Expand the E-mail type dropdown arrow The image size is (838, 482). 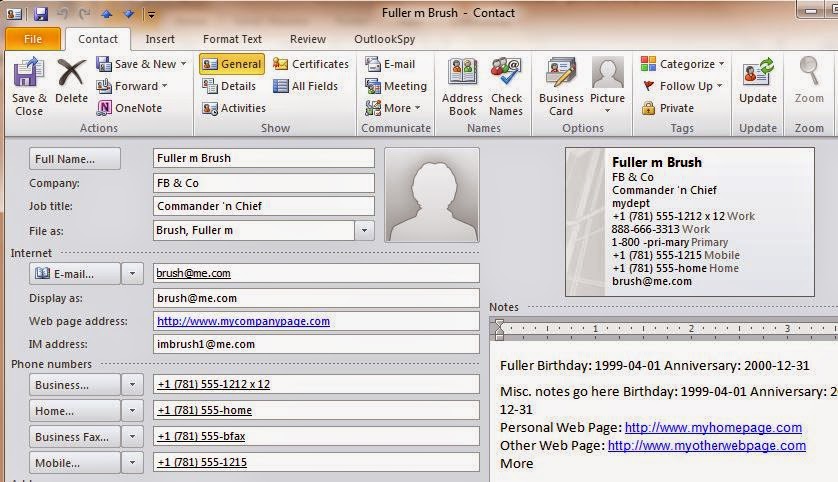tap(132, 274)
